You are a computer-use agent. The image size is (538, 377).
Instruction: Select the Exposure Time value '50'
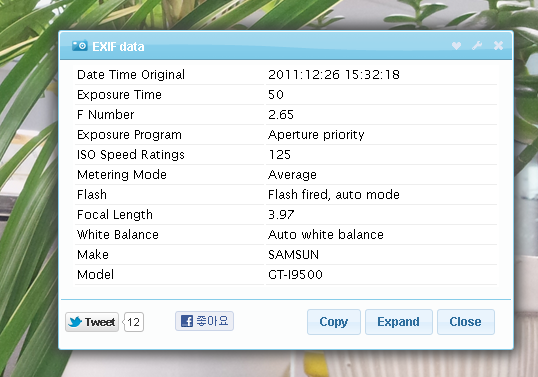click(x=276, y=95)
